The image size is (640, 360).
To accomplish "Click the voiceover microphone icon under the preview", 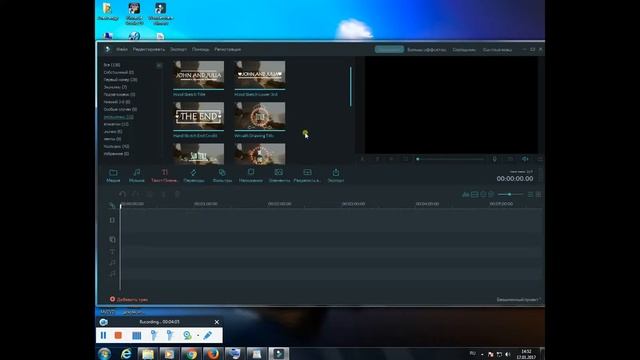I will pos(494,159).
